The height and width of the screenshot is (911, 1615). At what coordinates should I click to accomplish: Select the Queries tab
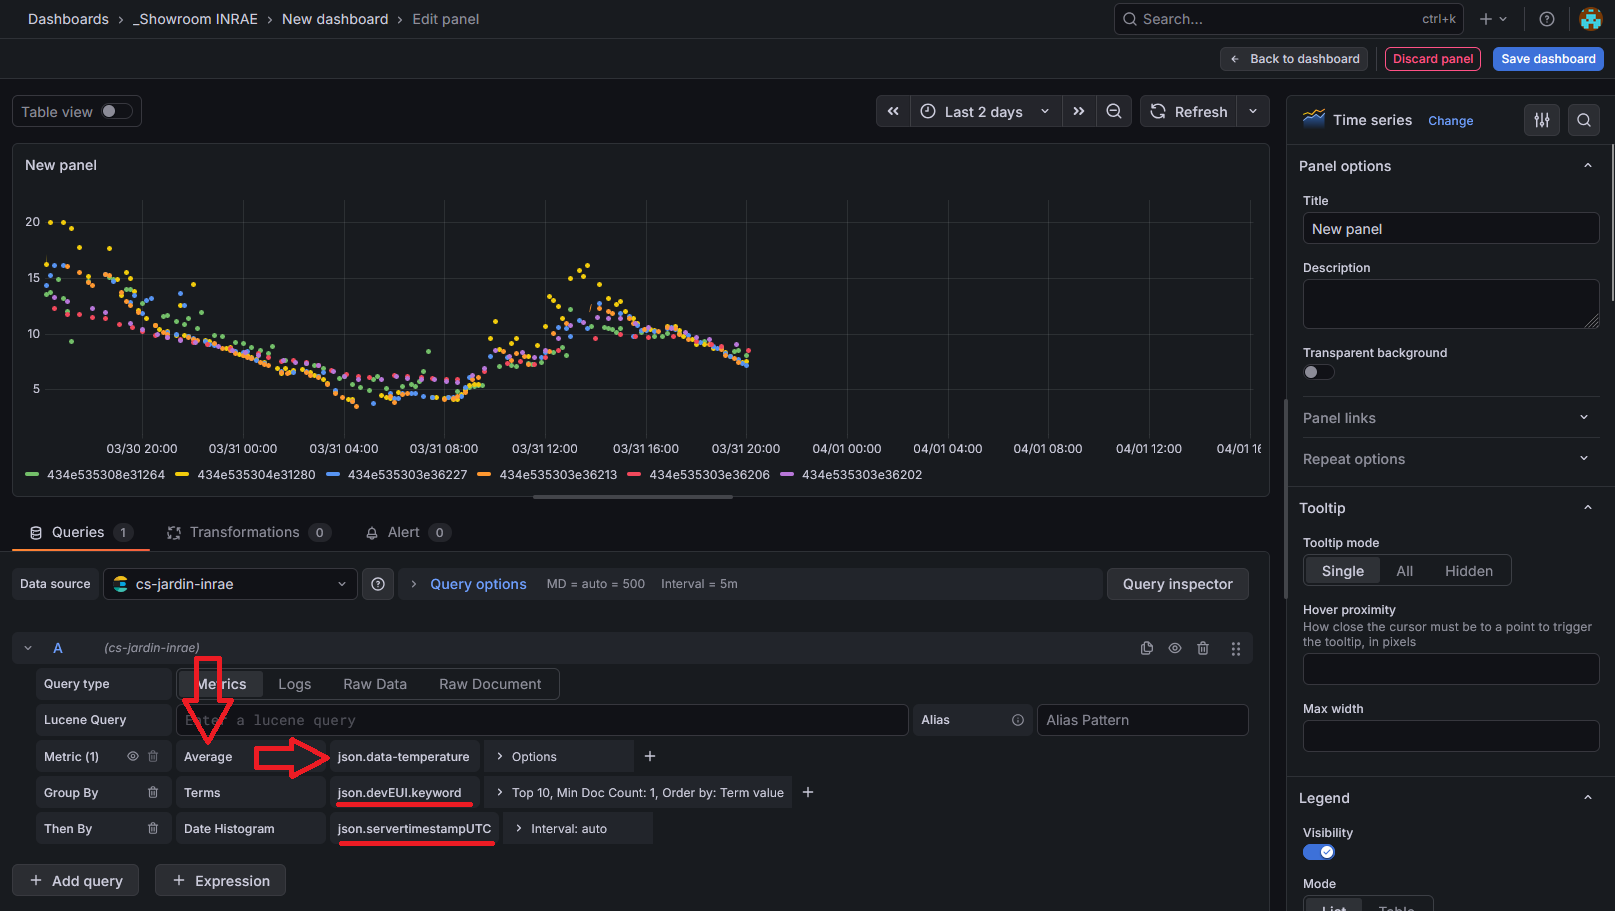[x=80, y=532]
